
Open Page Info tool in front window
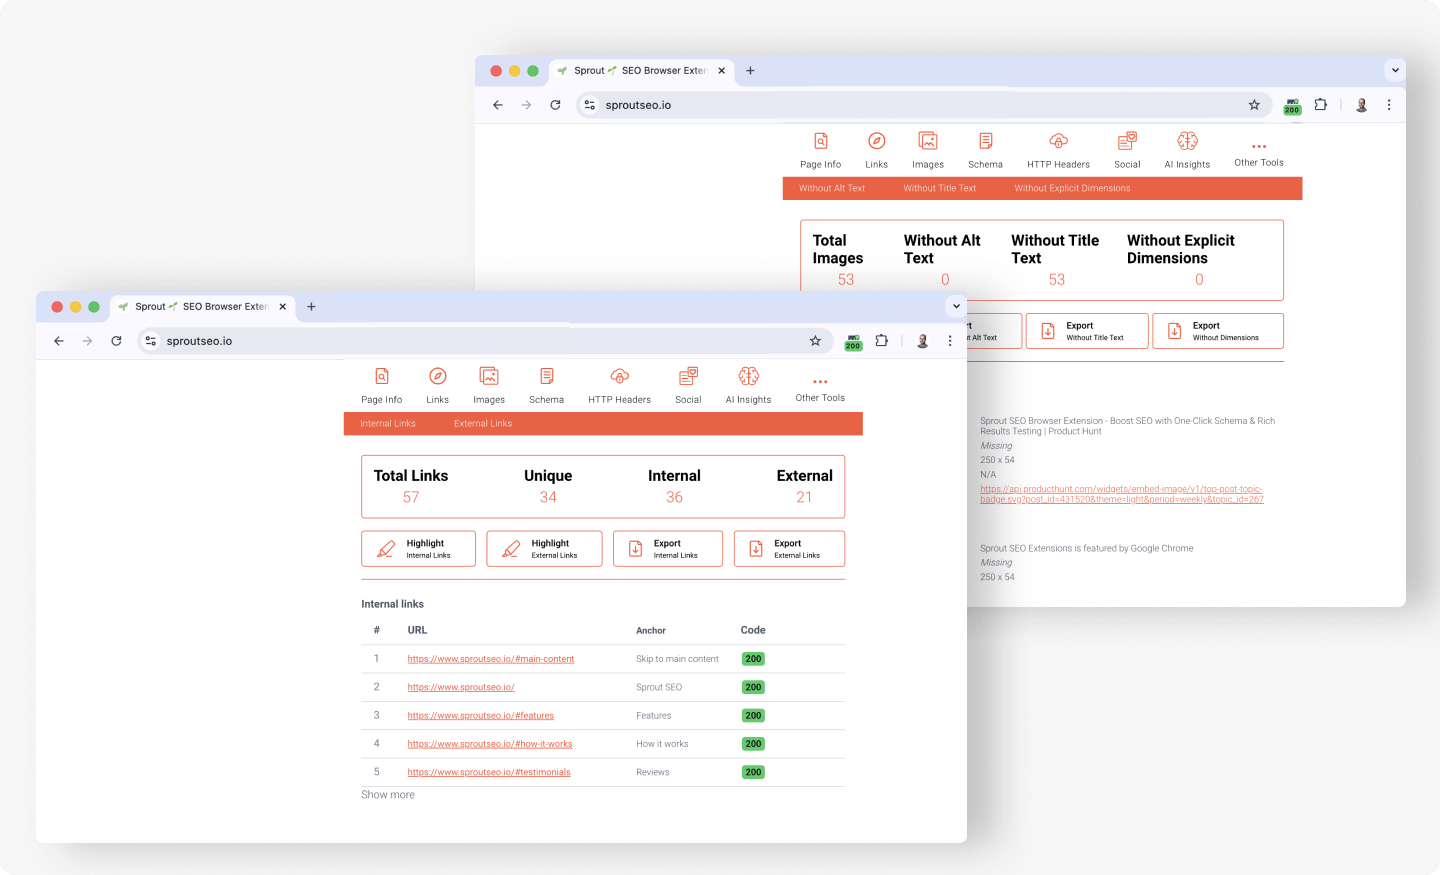[x=381, y=385]
